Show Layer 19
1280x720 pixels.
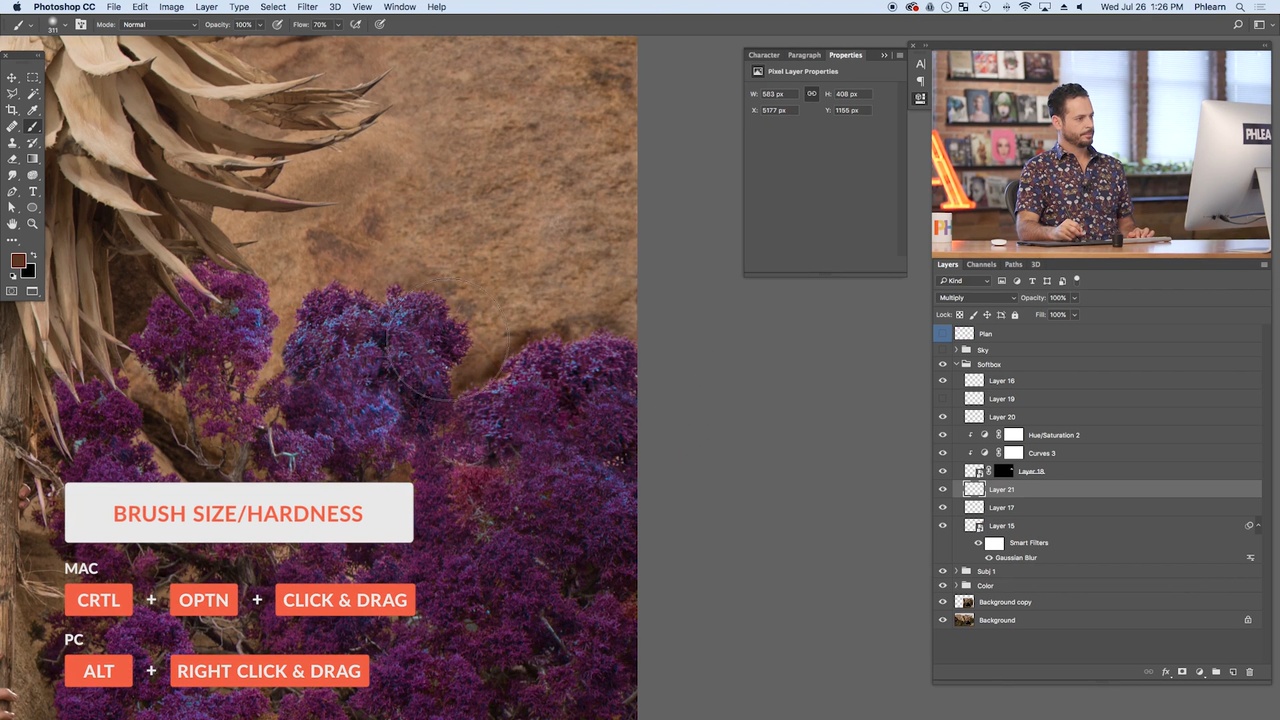coord(942,399)
